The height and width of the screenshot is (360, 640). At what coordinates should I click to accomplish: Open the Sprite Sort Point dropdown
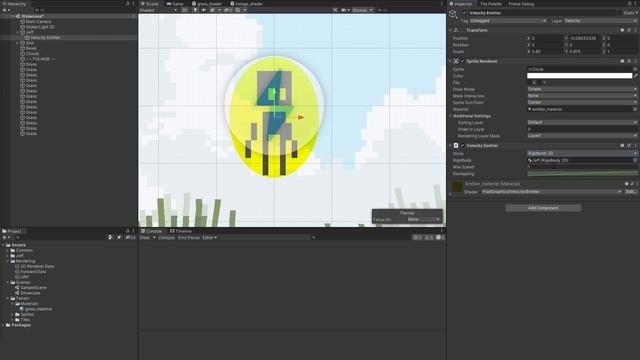tap(582, 102)
